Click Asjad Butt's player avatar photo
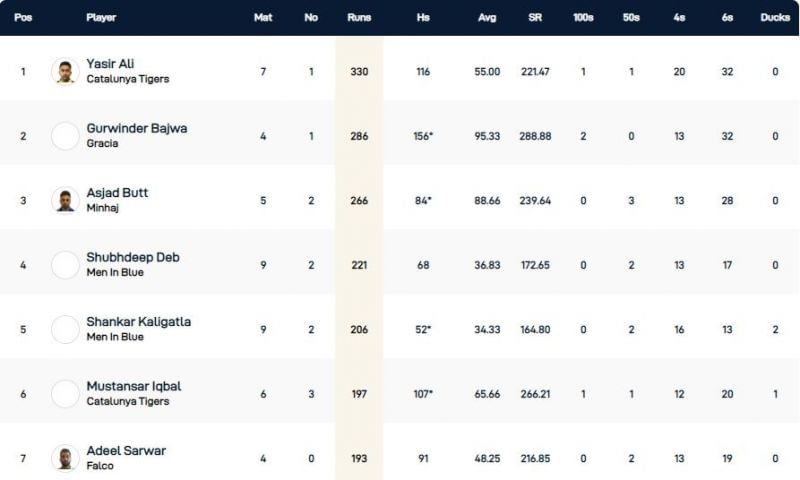The width and height of the screenshot is (800, 480). 65,200
